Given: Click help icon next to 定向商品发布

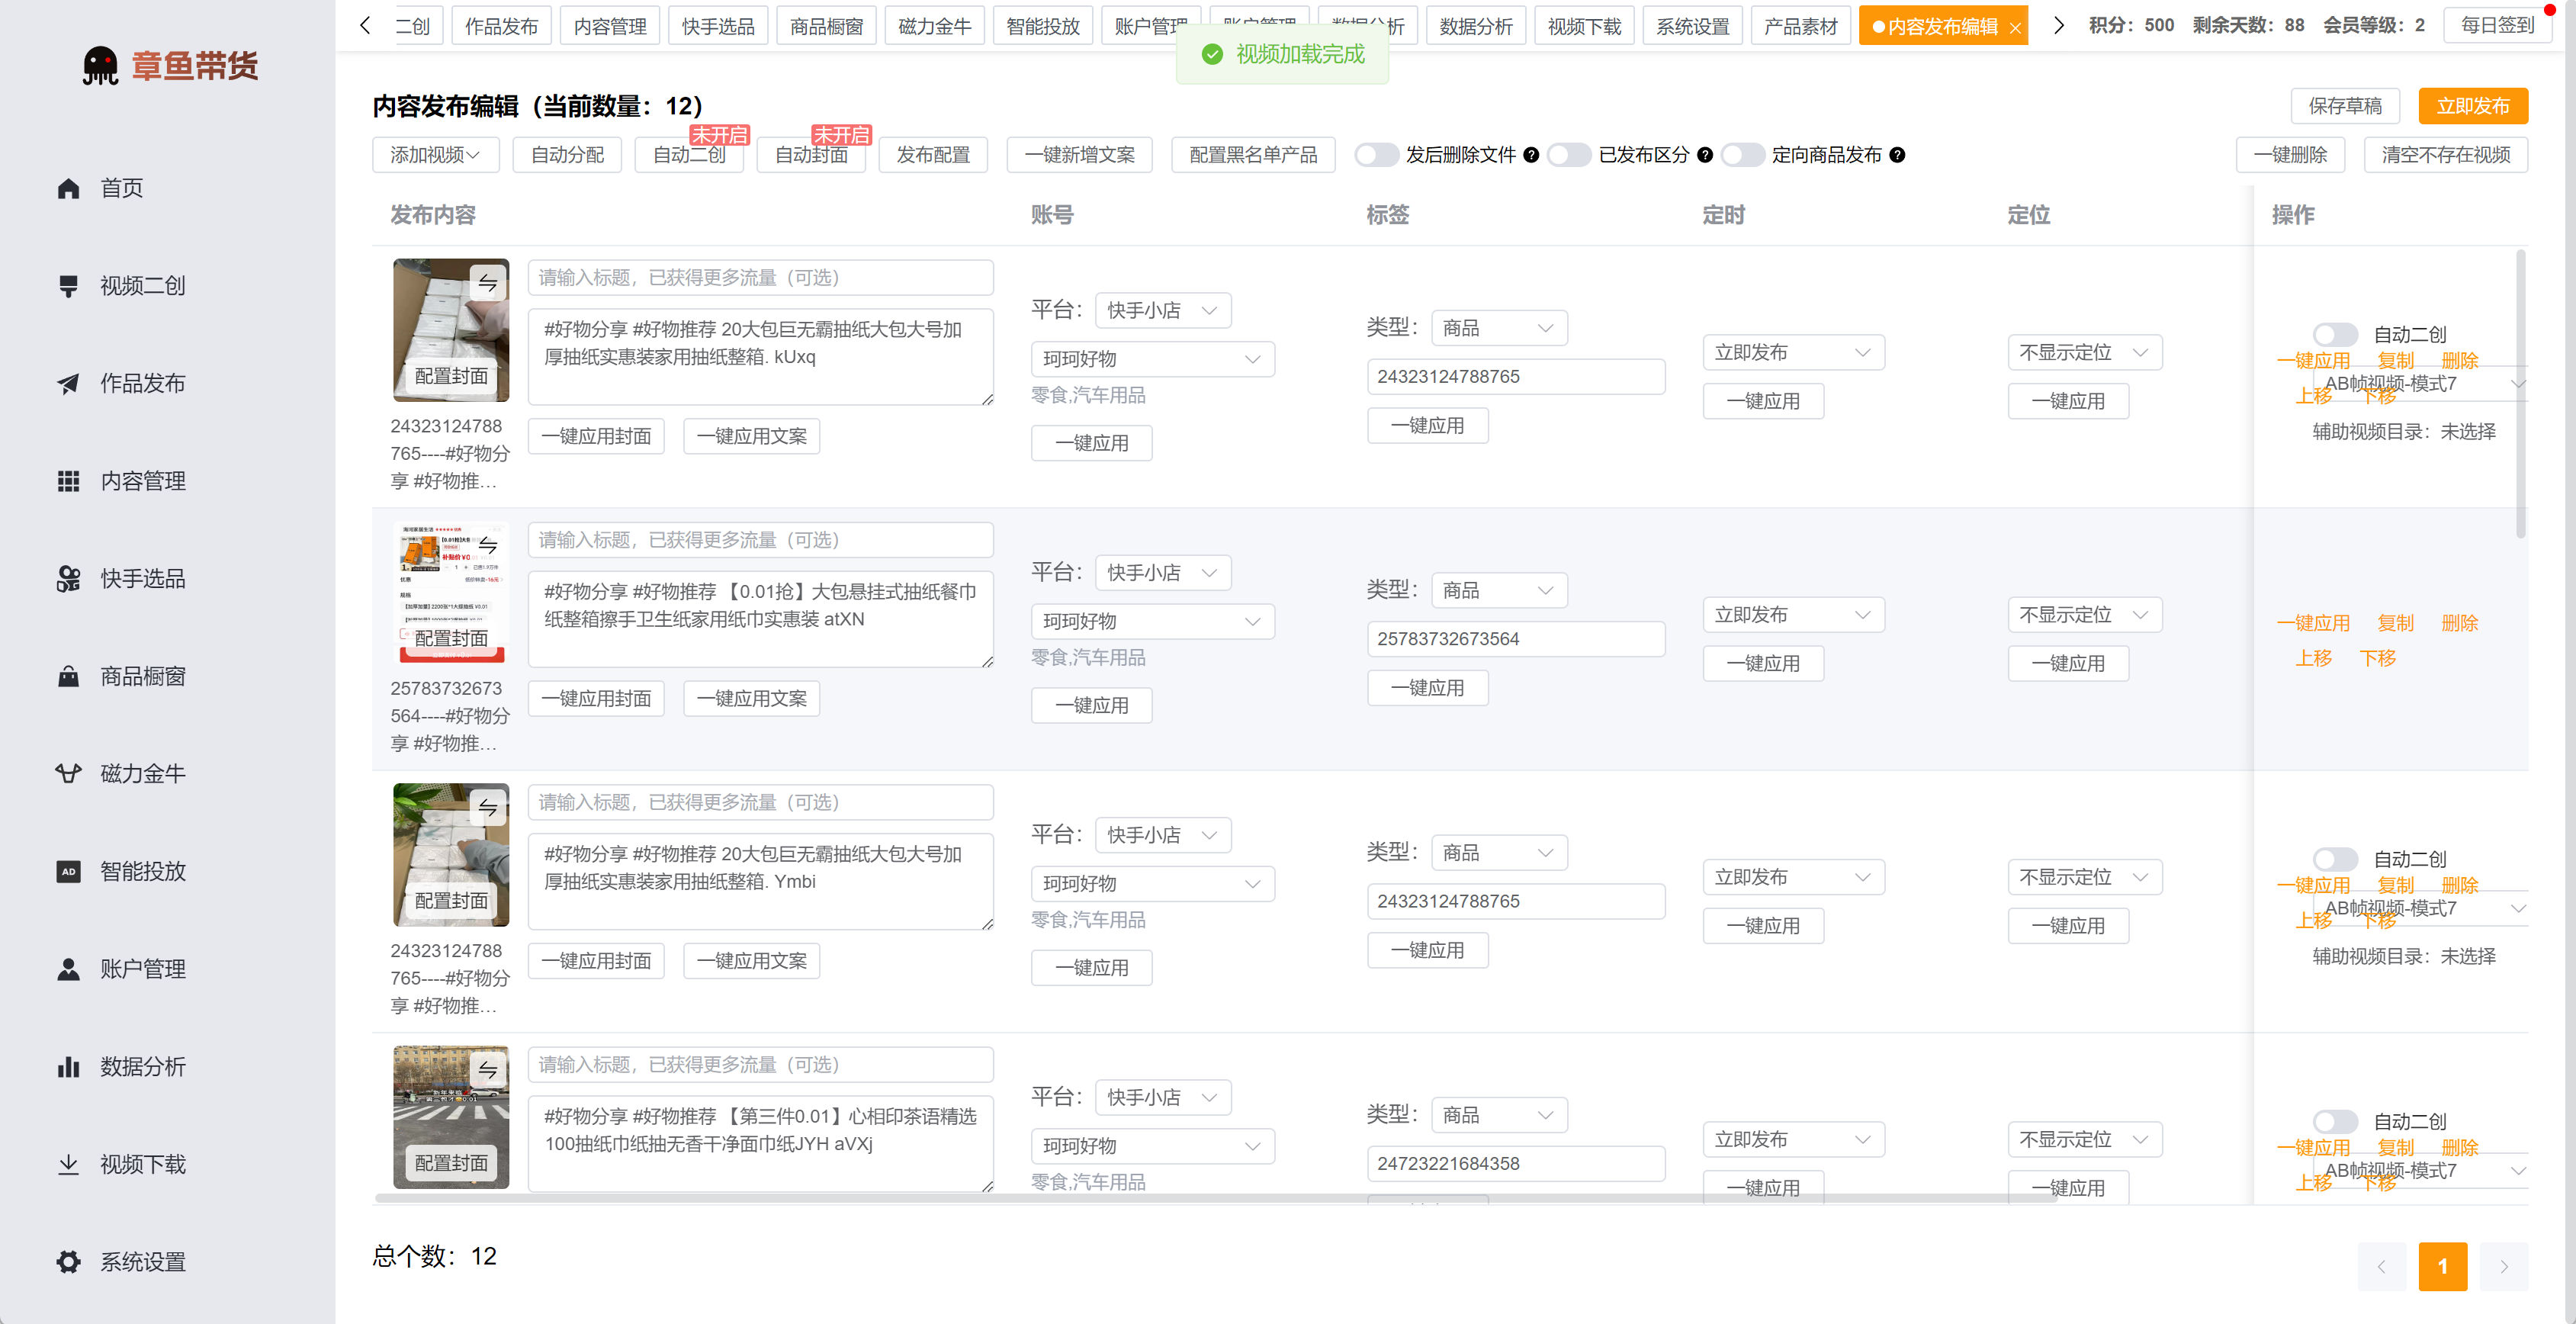Looking at the screenshot, I should click(x=1897, y=155).
